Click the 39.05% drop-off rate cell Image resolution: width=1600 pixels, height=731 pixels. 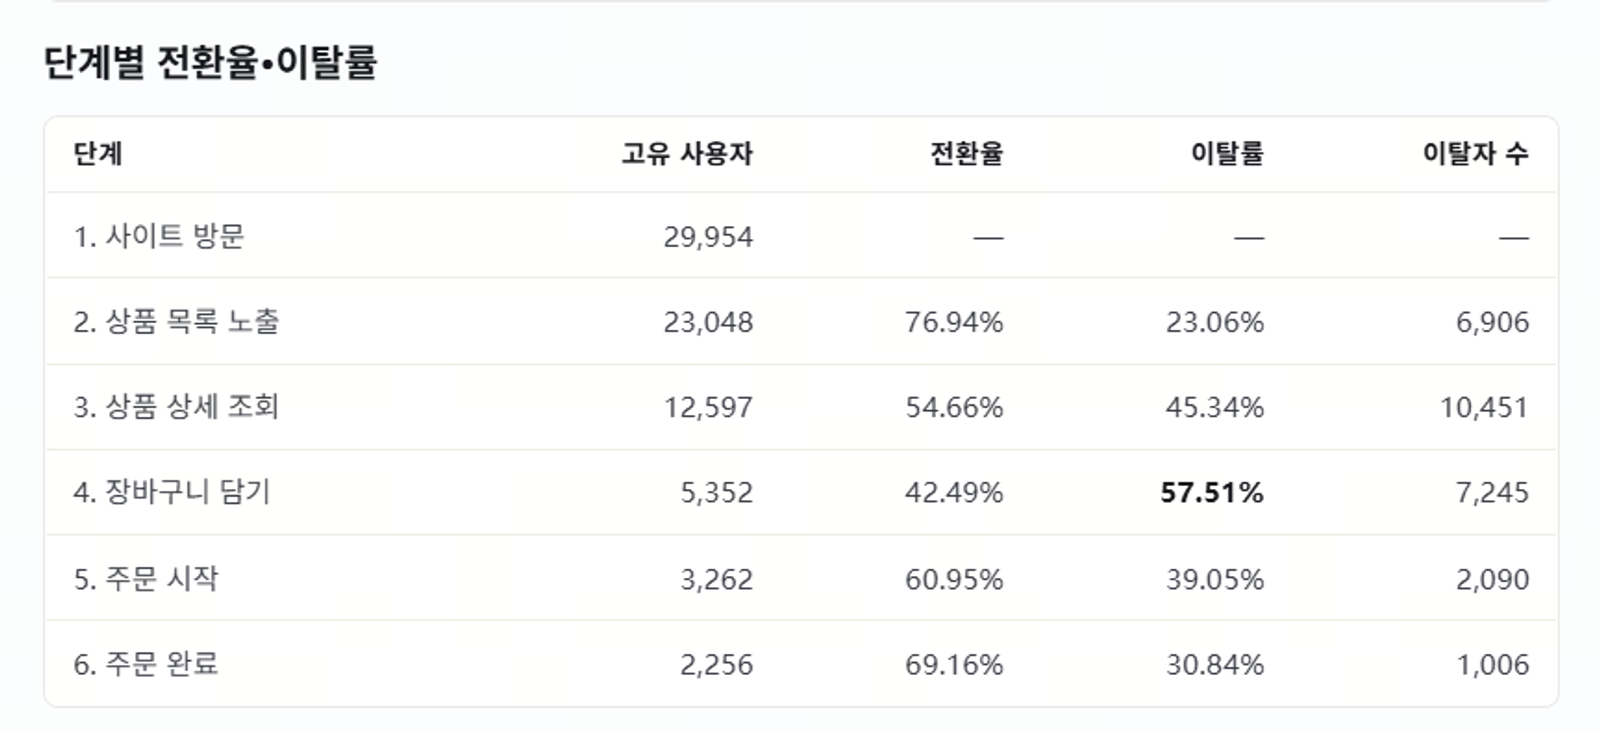point(1215,579)
